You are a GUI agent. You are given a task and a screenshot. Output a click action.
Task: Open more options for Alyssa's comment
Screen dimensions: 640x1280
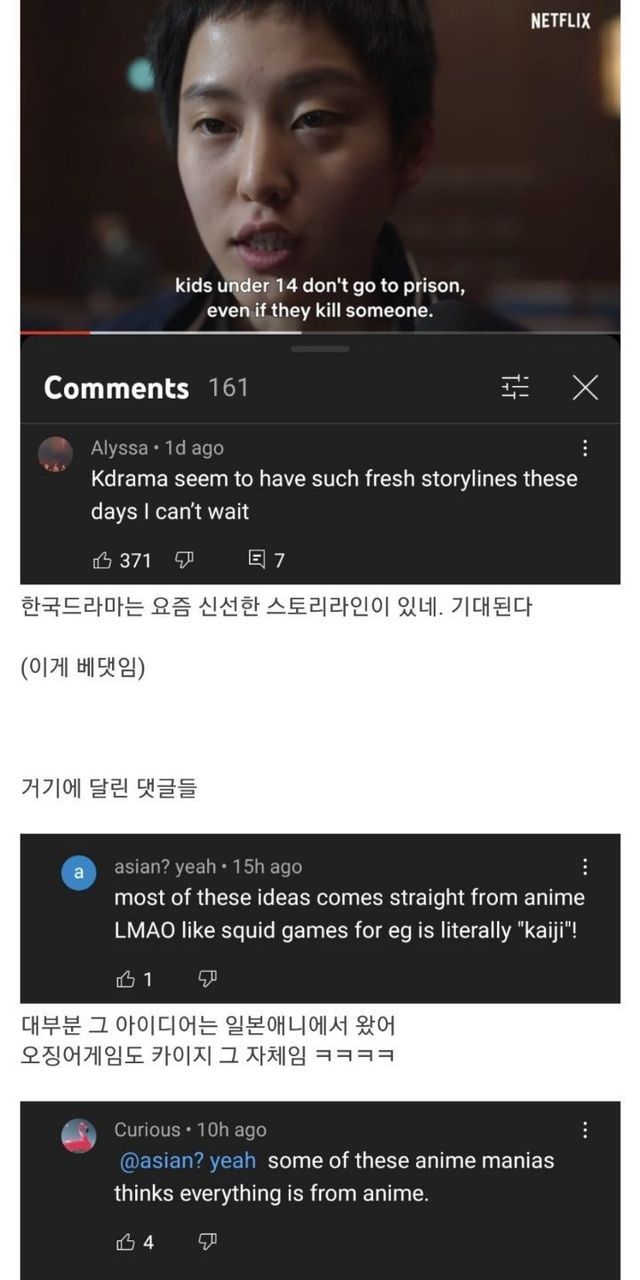coord(585,449)
